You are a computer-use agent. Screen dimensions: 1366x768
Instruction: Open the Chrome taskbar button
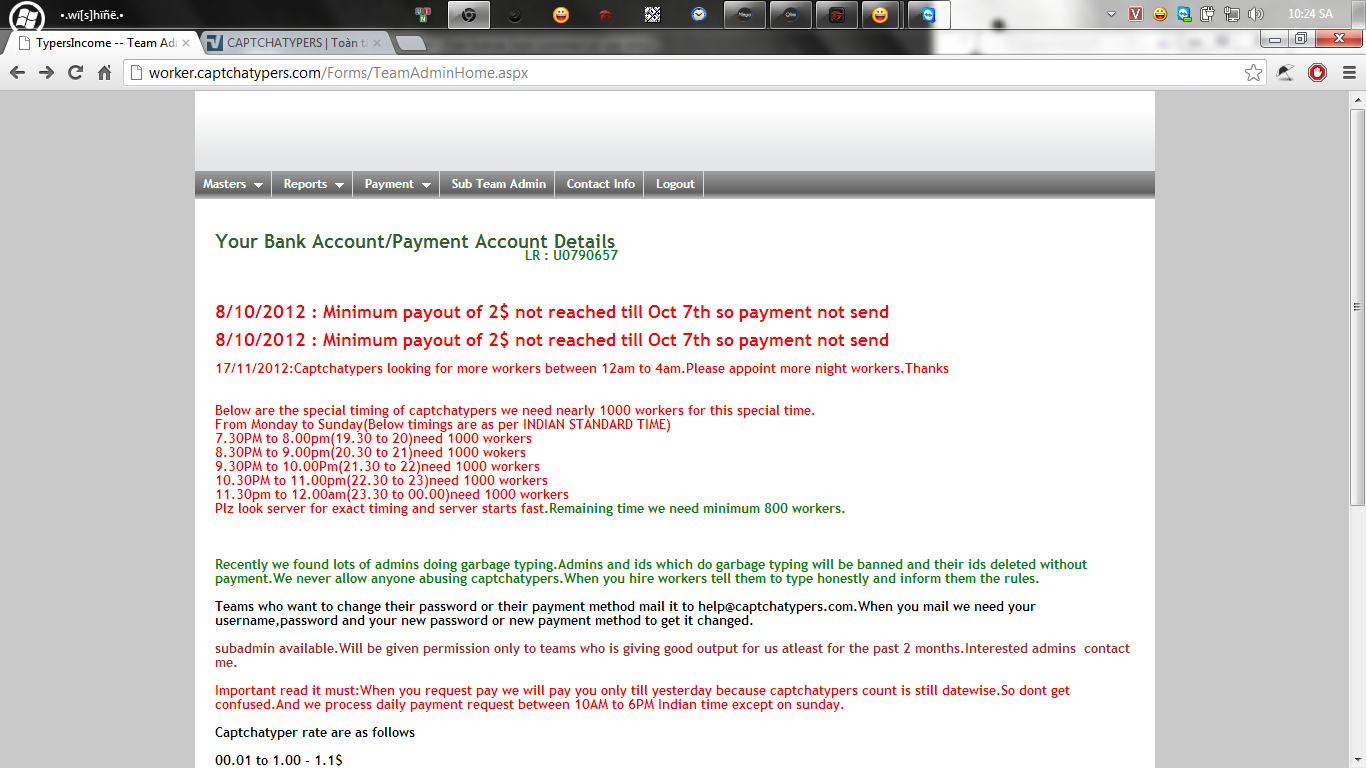(468, 15)
